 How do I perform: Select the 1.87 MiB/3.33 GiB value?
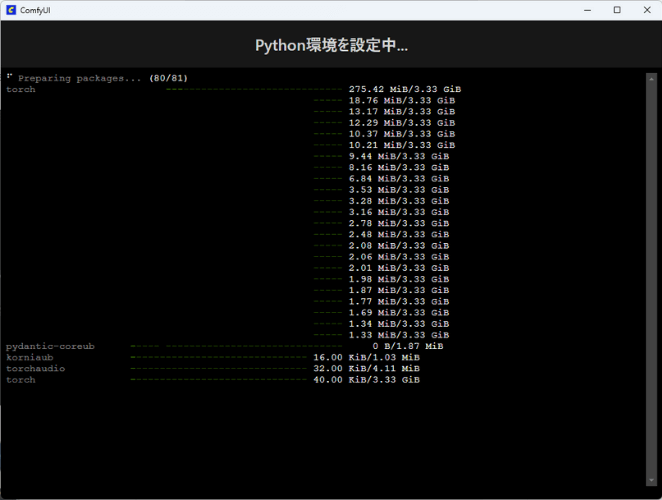click(399, 291)
